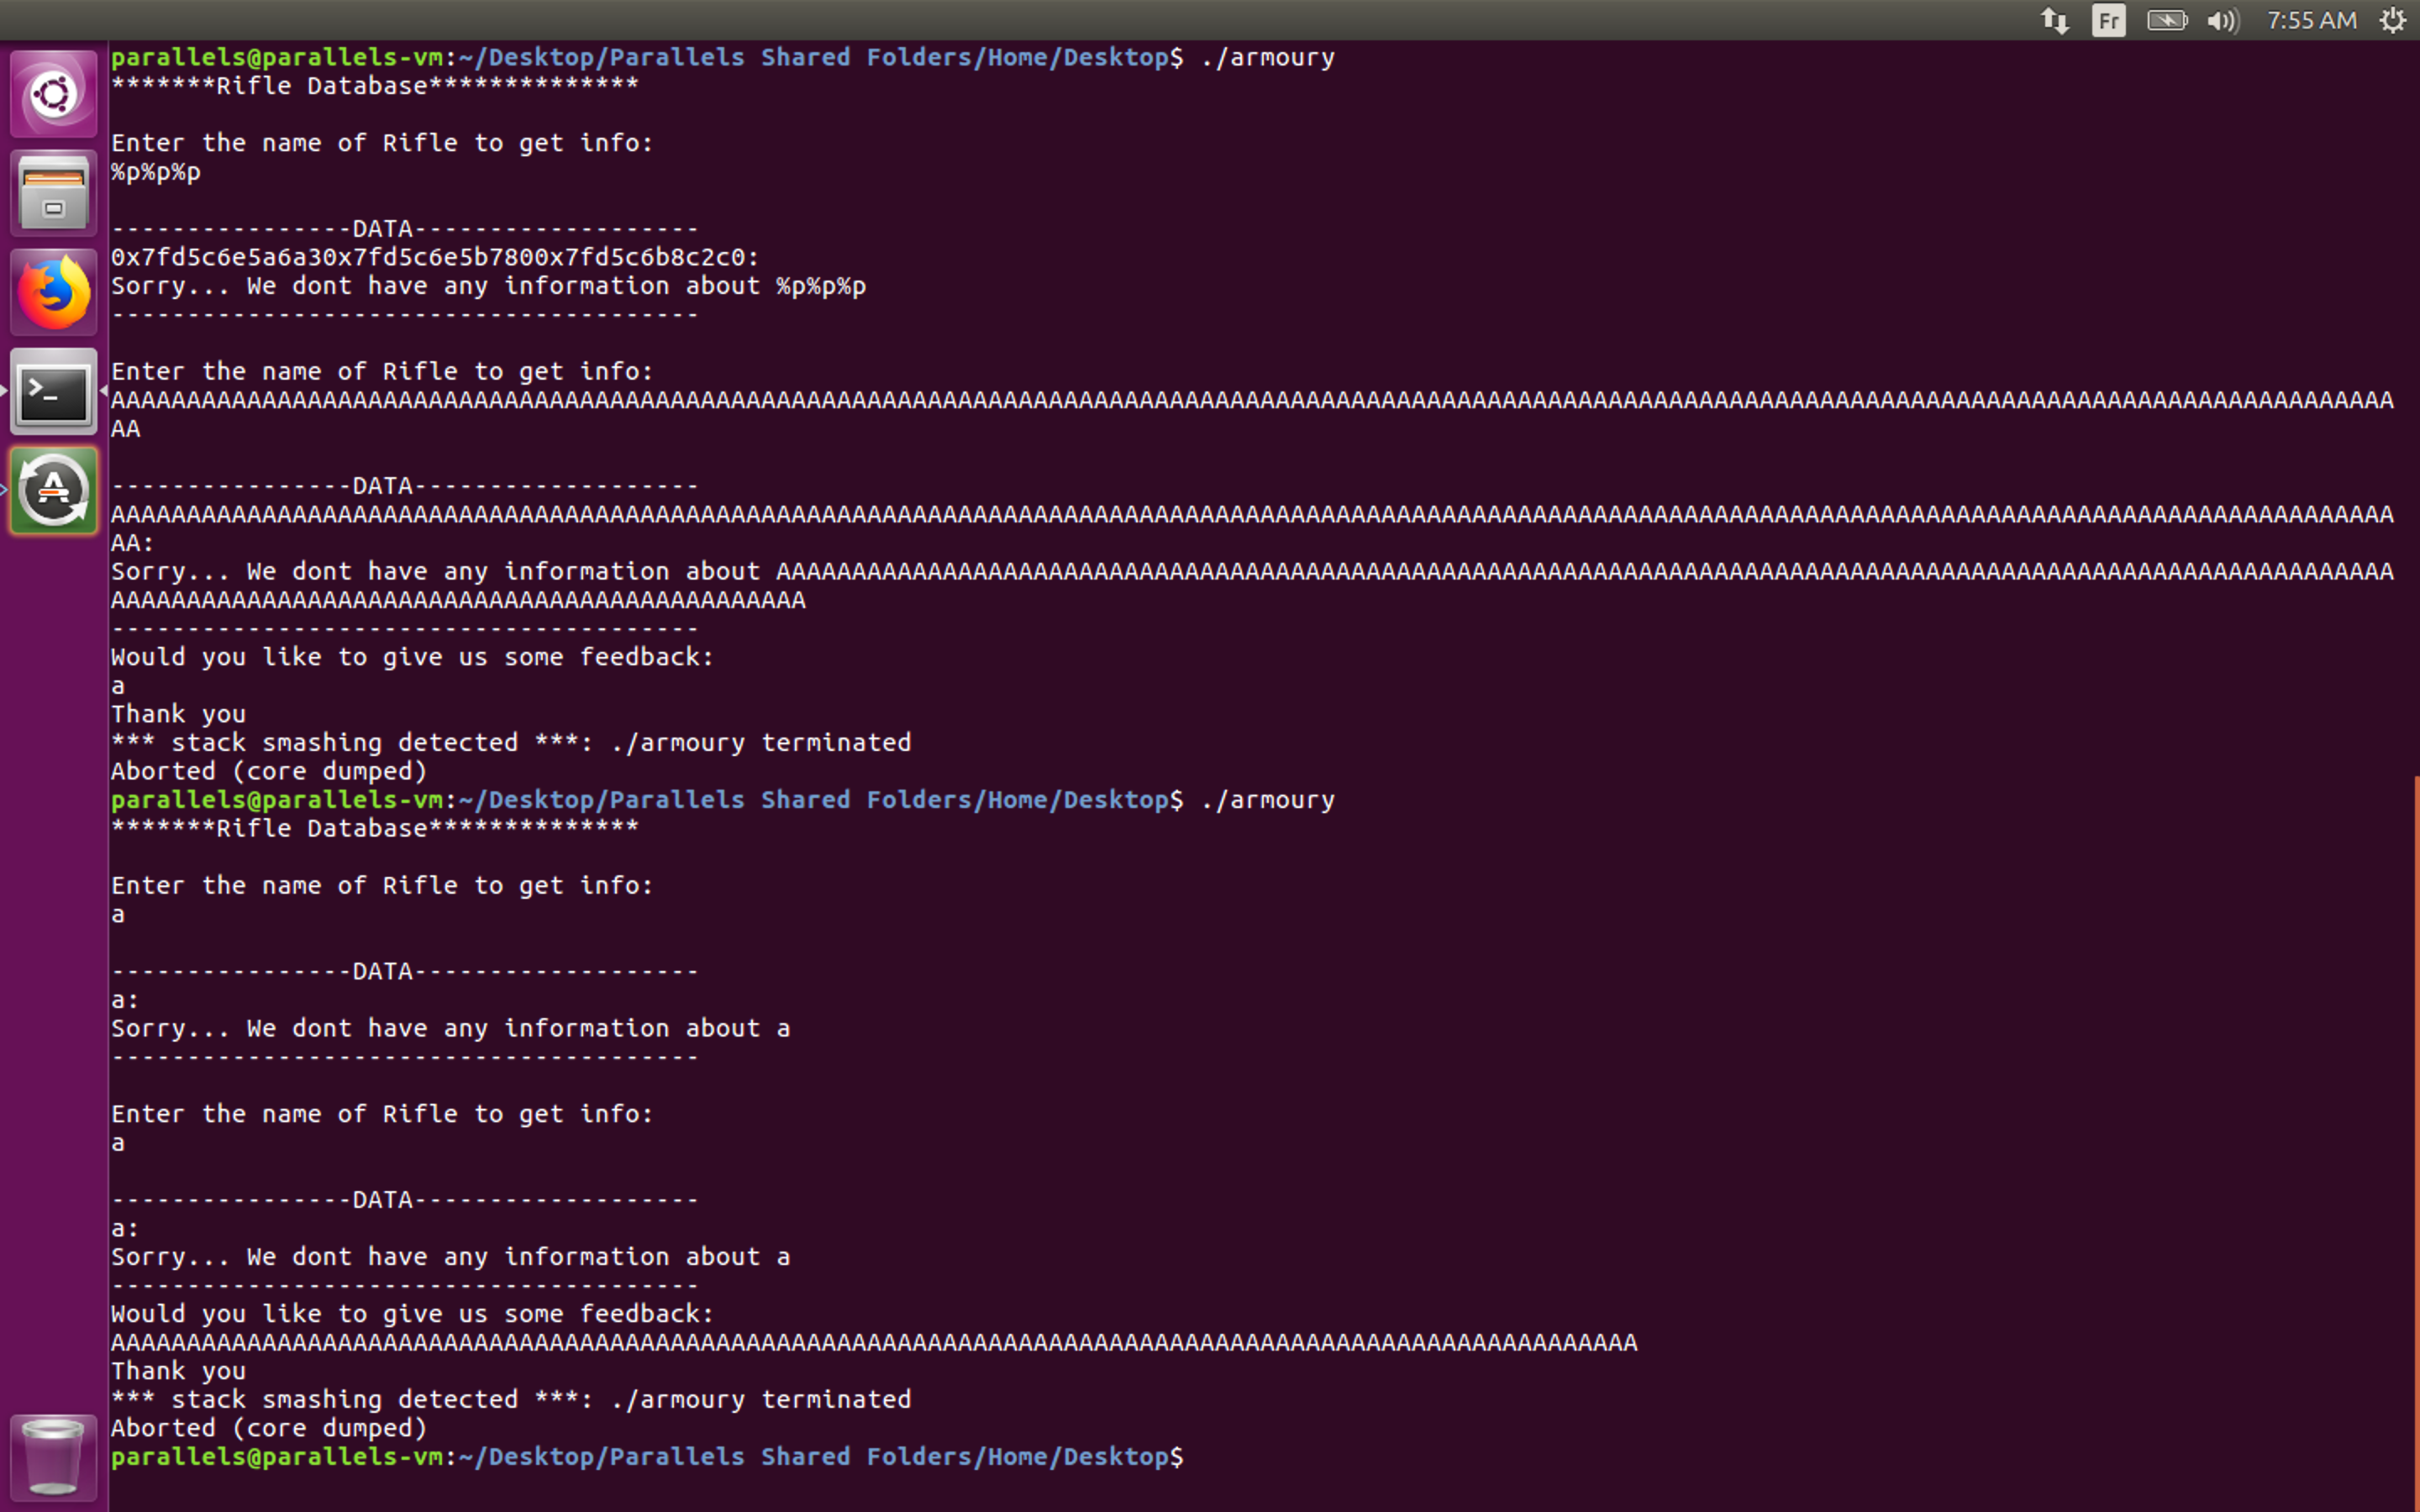Launch Firefox from the dock
Screen dimensions: 2420x1512
pyautogui.click(x=54, y=292)
